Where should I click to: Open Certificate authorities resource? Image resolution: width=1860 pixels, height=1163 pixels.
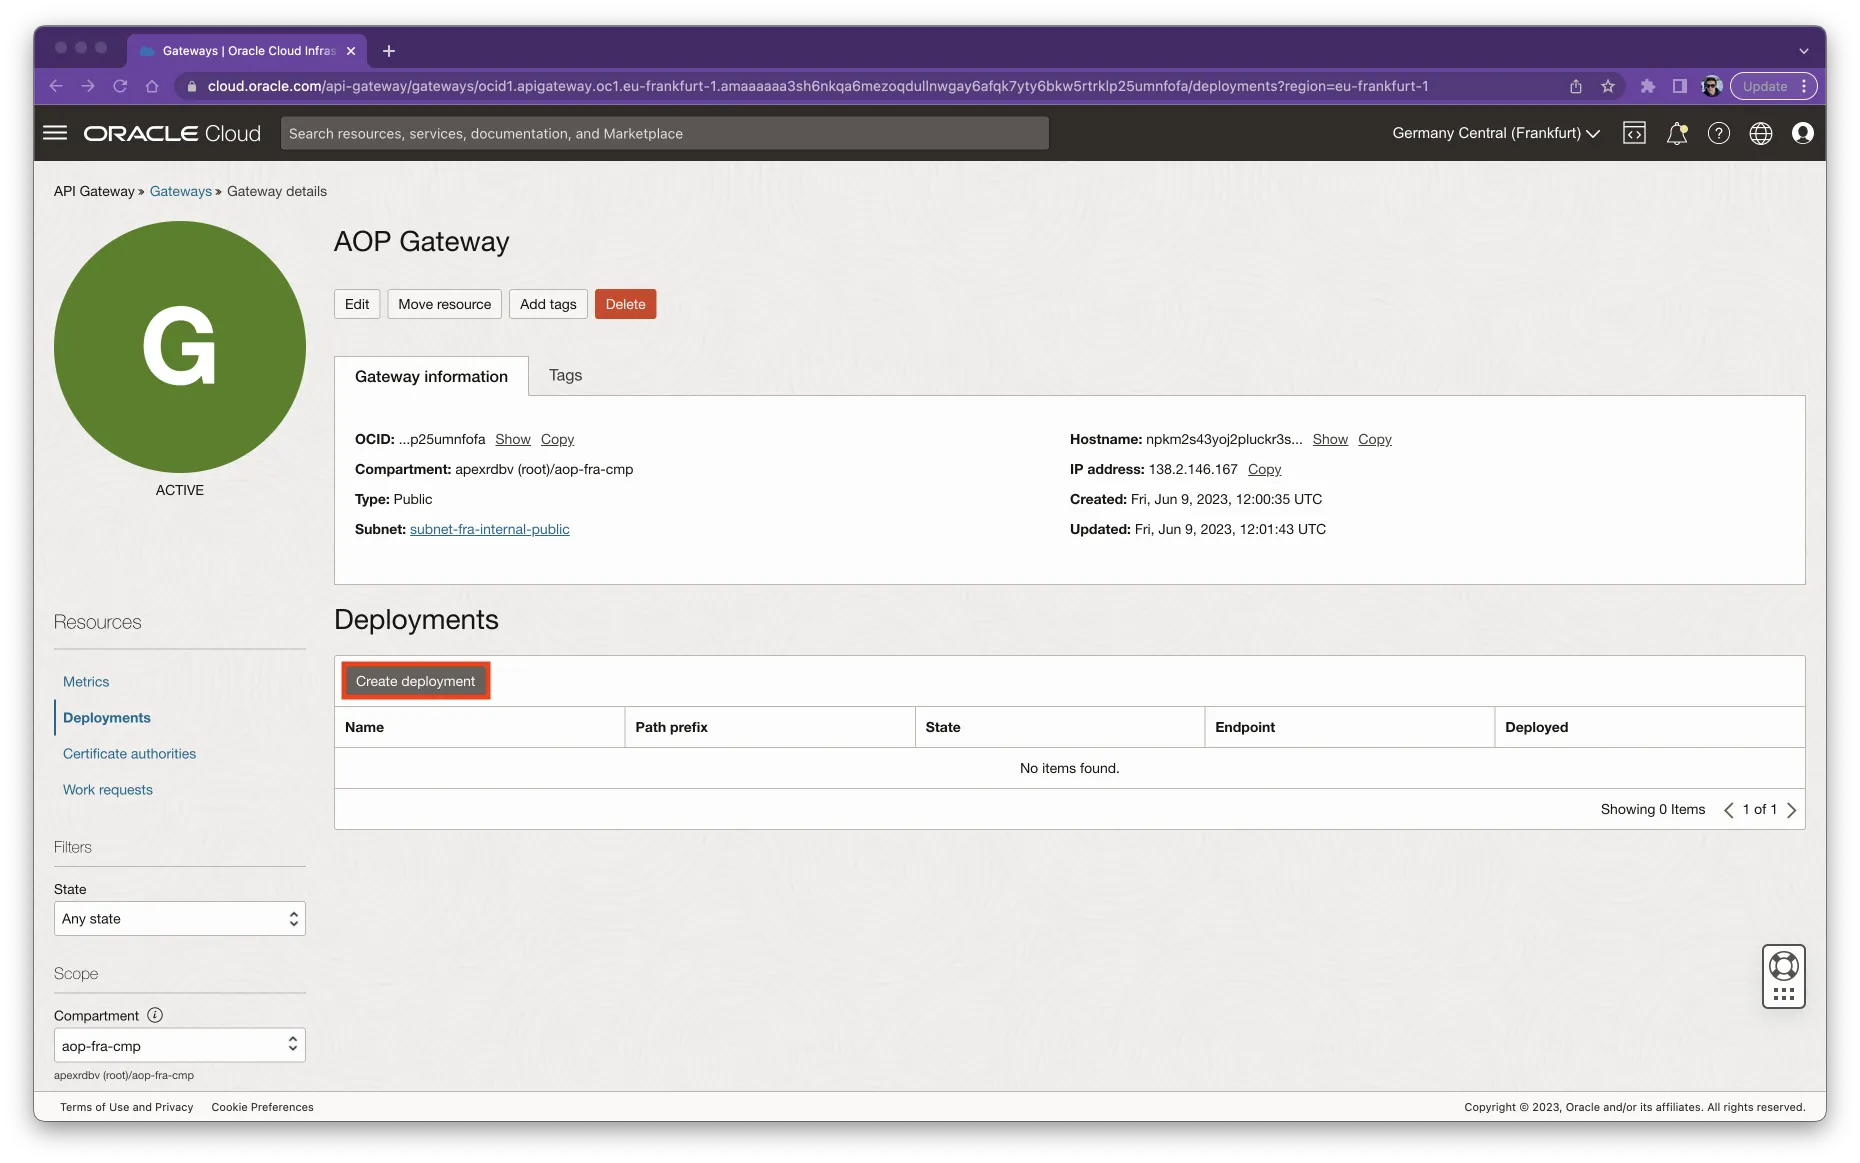point(130,754)
